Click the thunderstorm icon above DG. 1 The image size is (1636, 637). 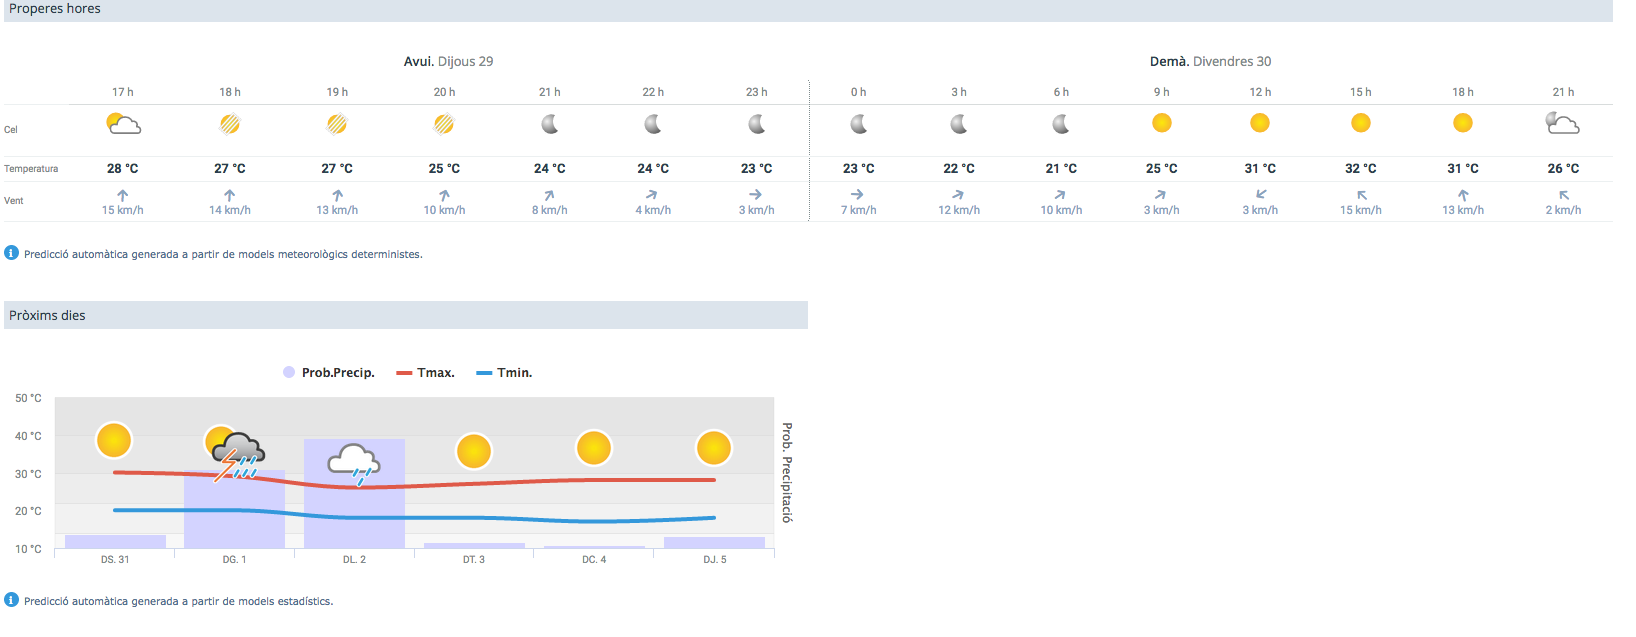tap(236, 455)
